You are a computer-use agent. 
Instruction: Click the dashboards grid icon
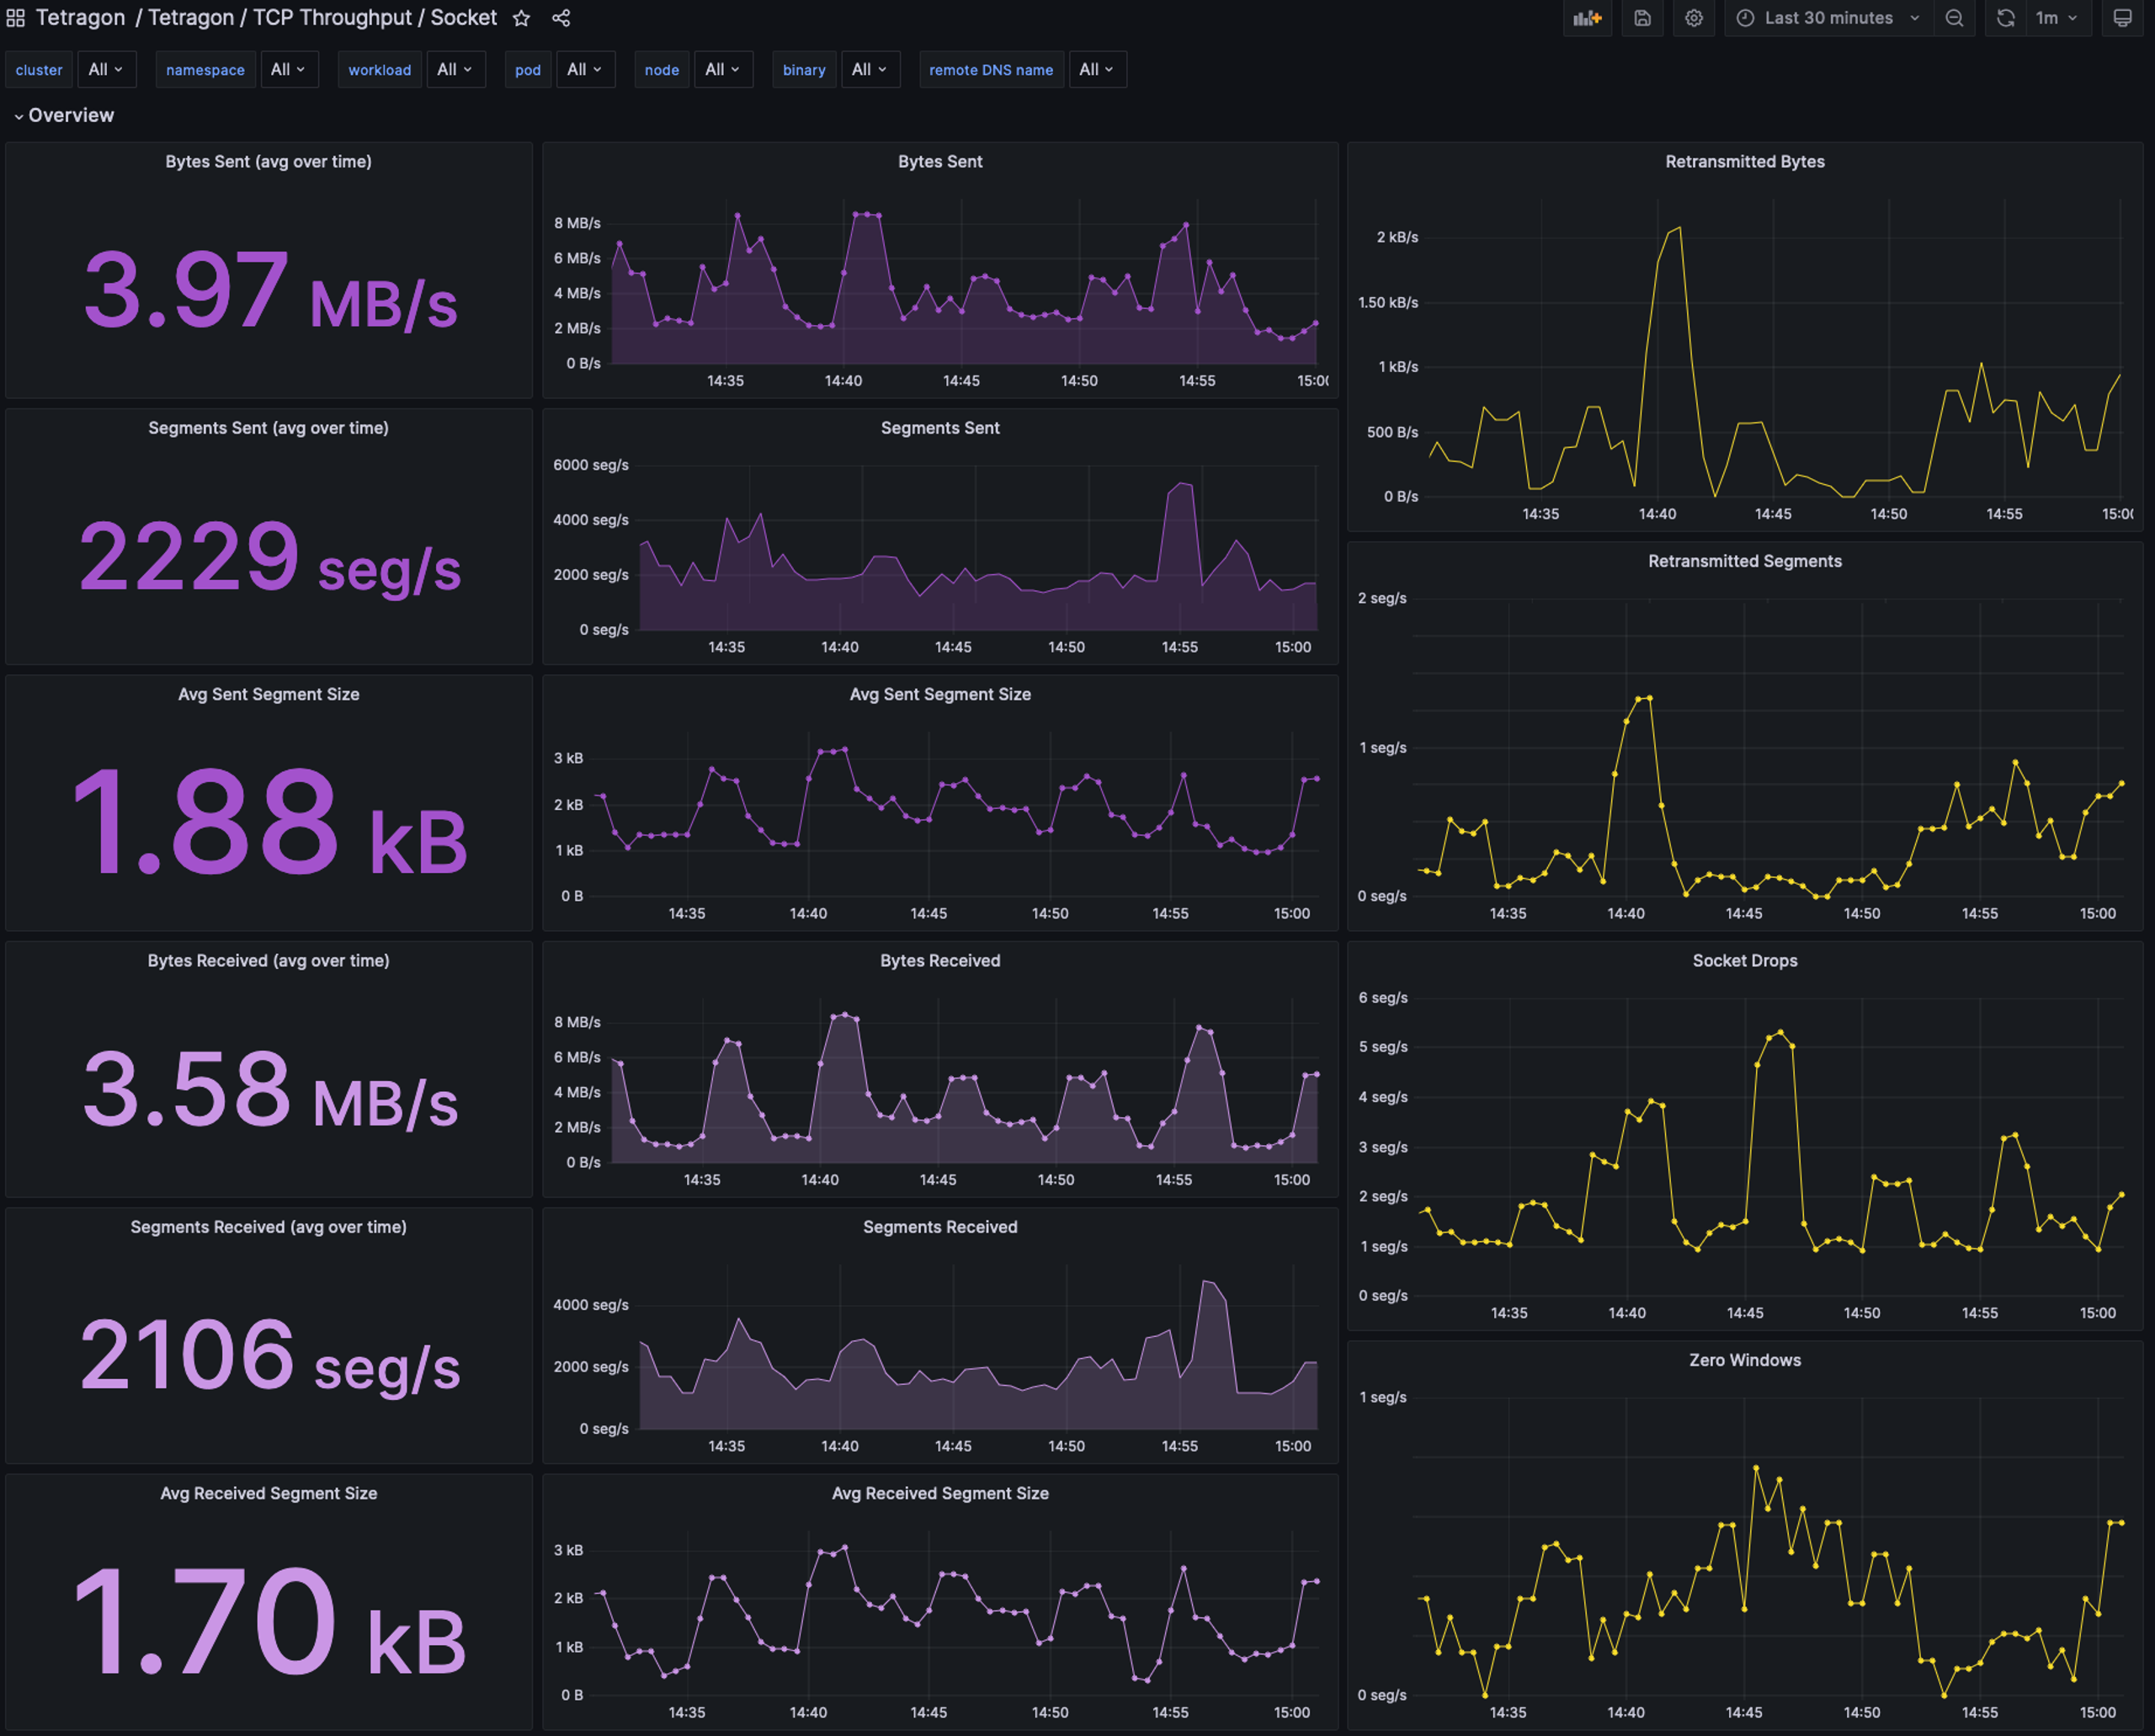tap(15, 18)
